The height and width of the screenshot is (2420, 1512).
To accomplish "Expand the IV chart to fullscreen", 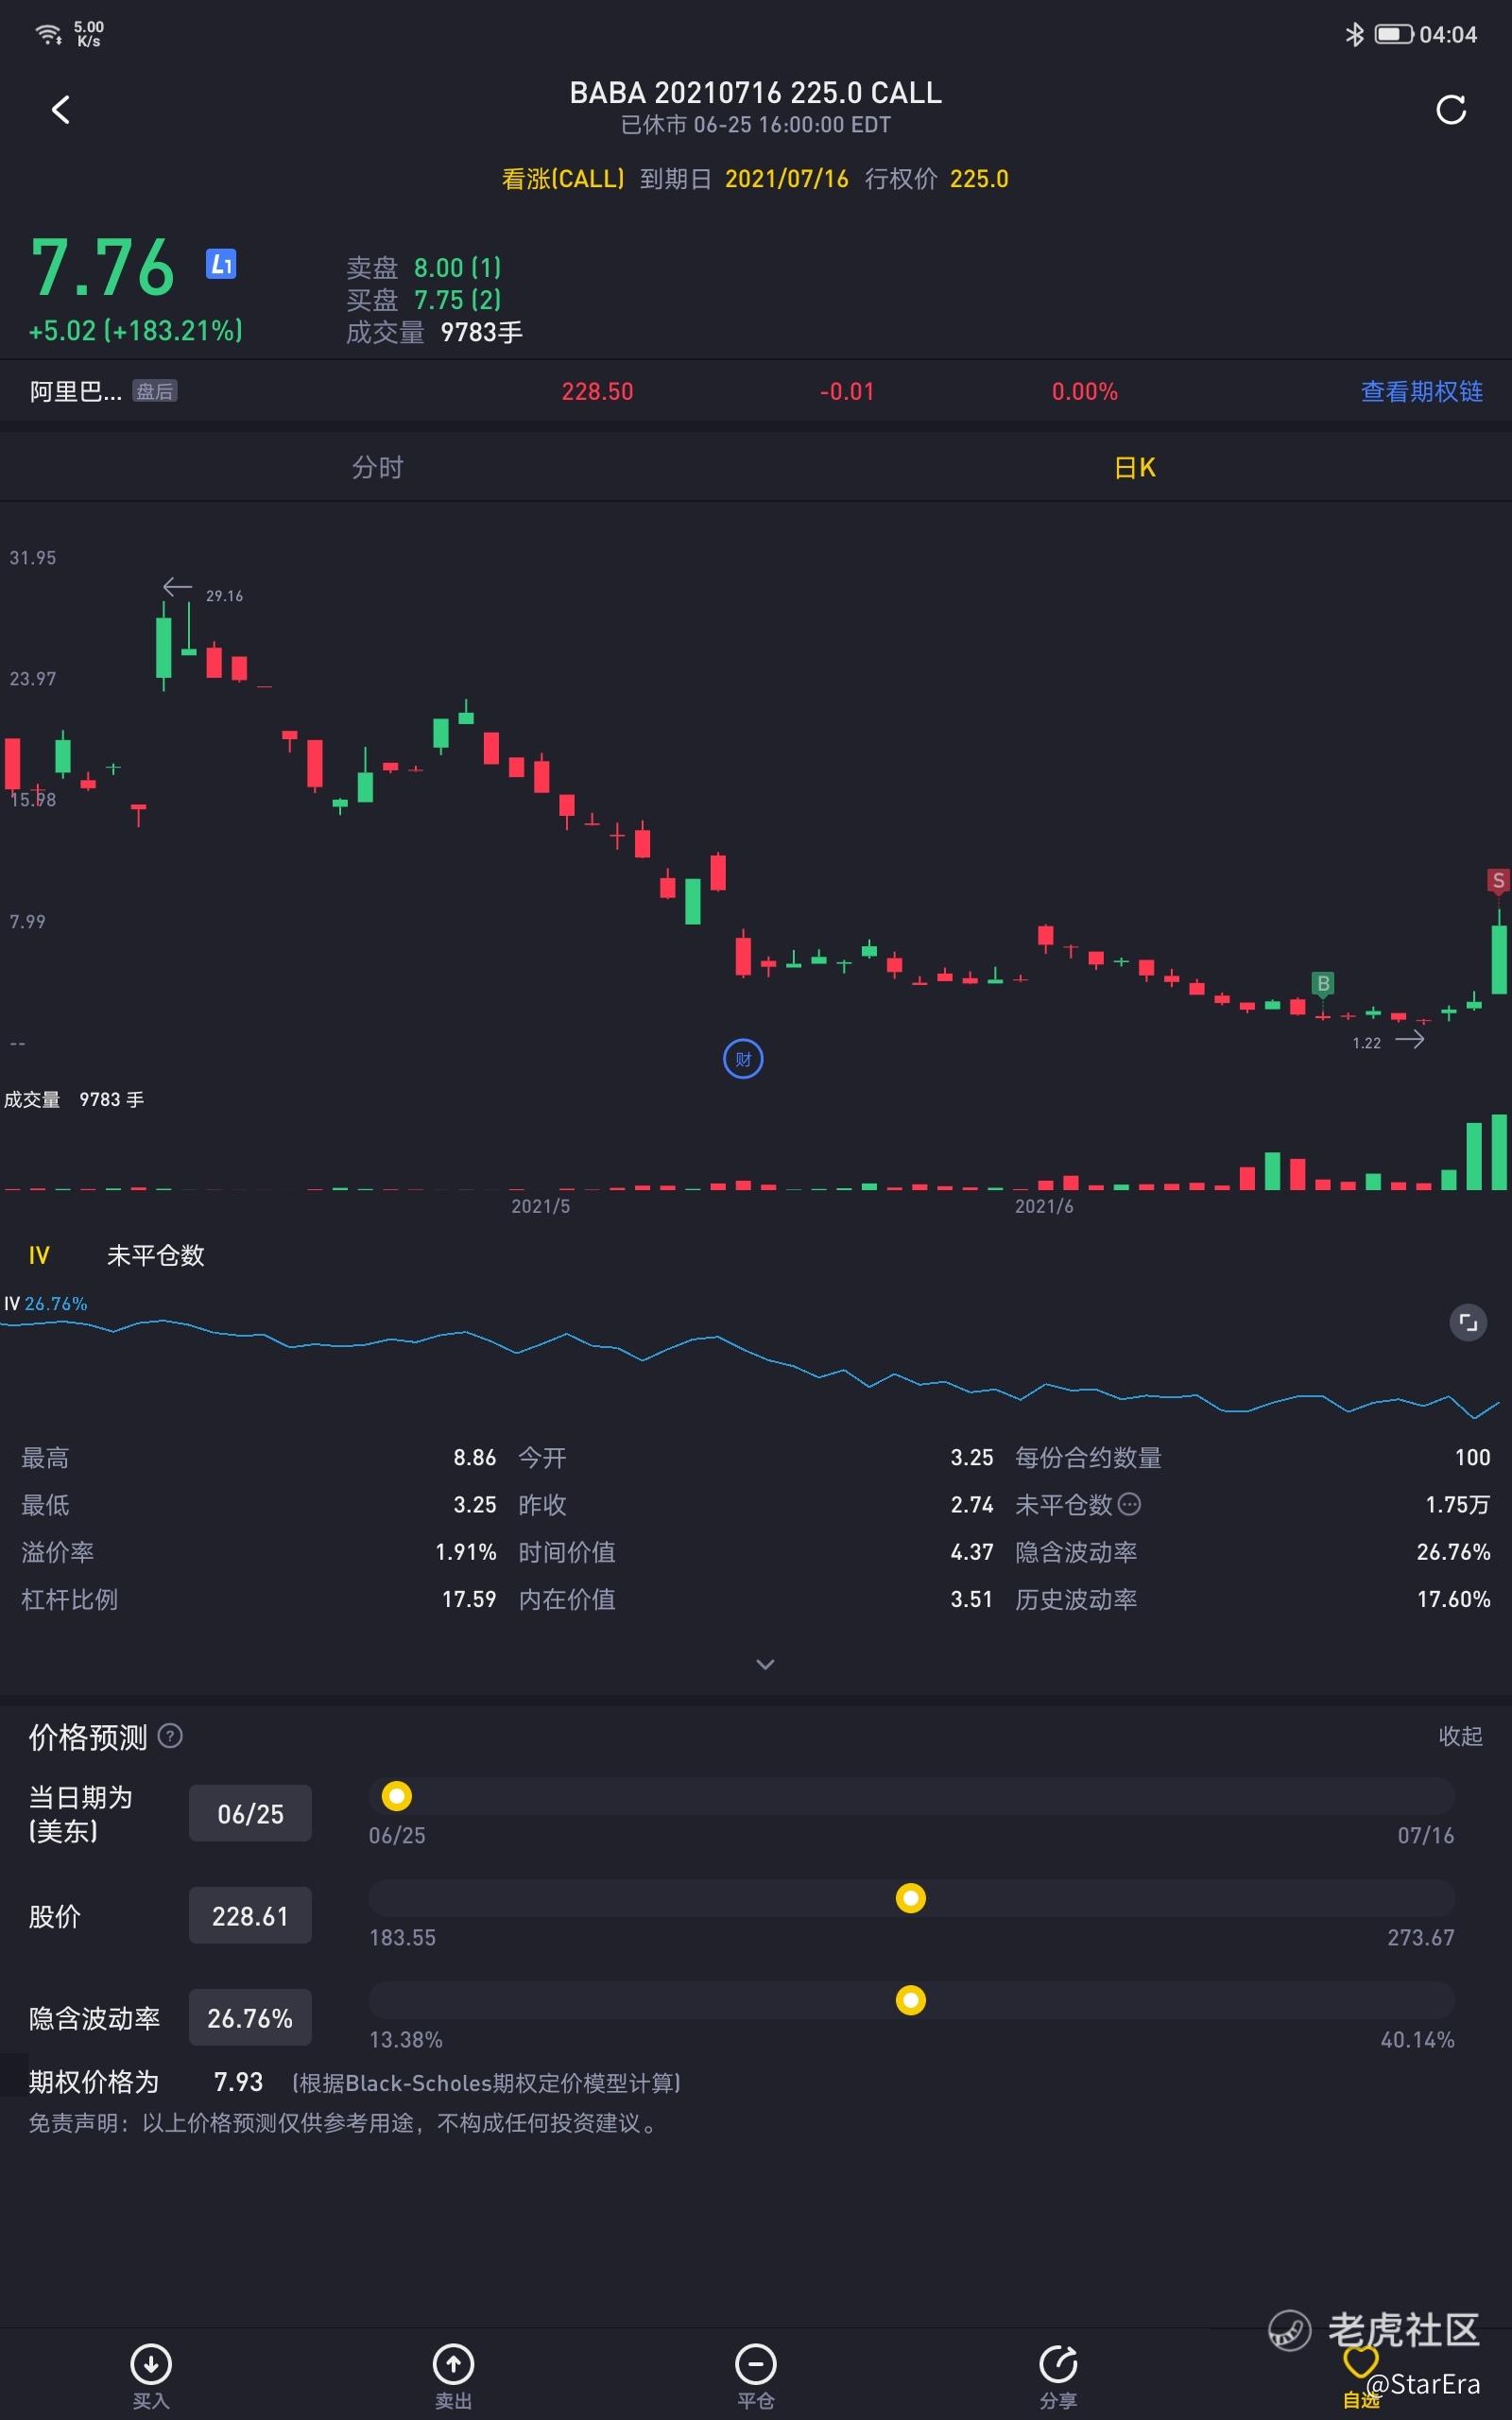I will (x=1468, y=1322).
